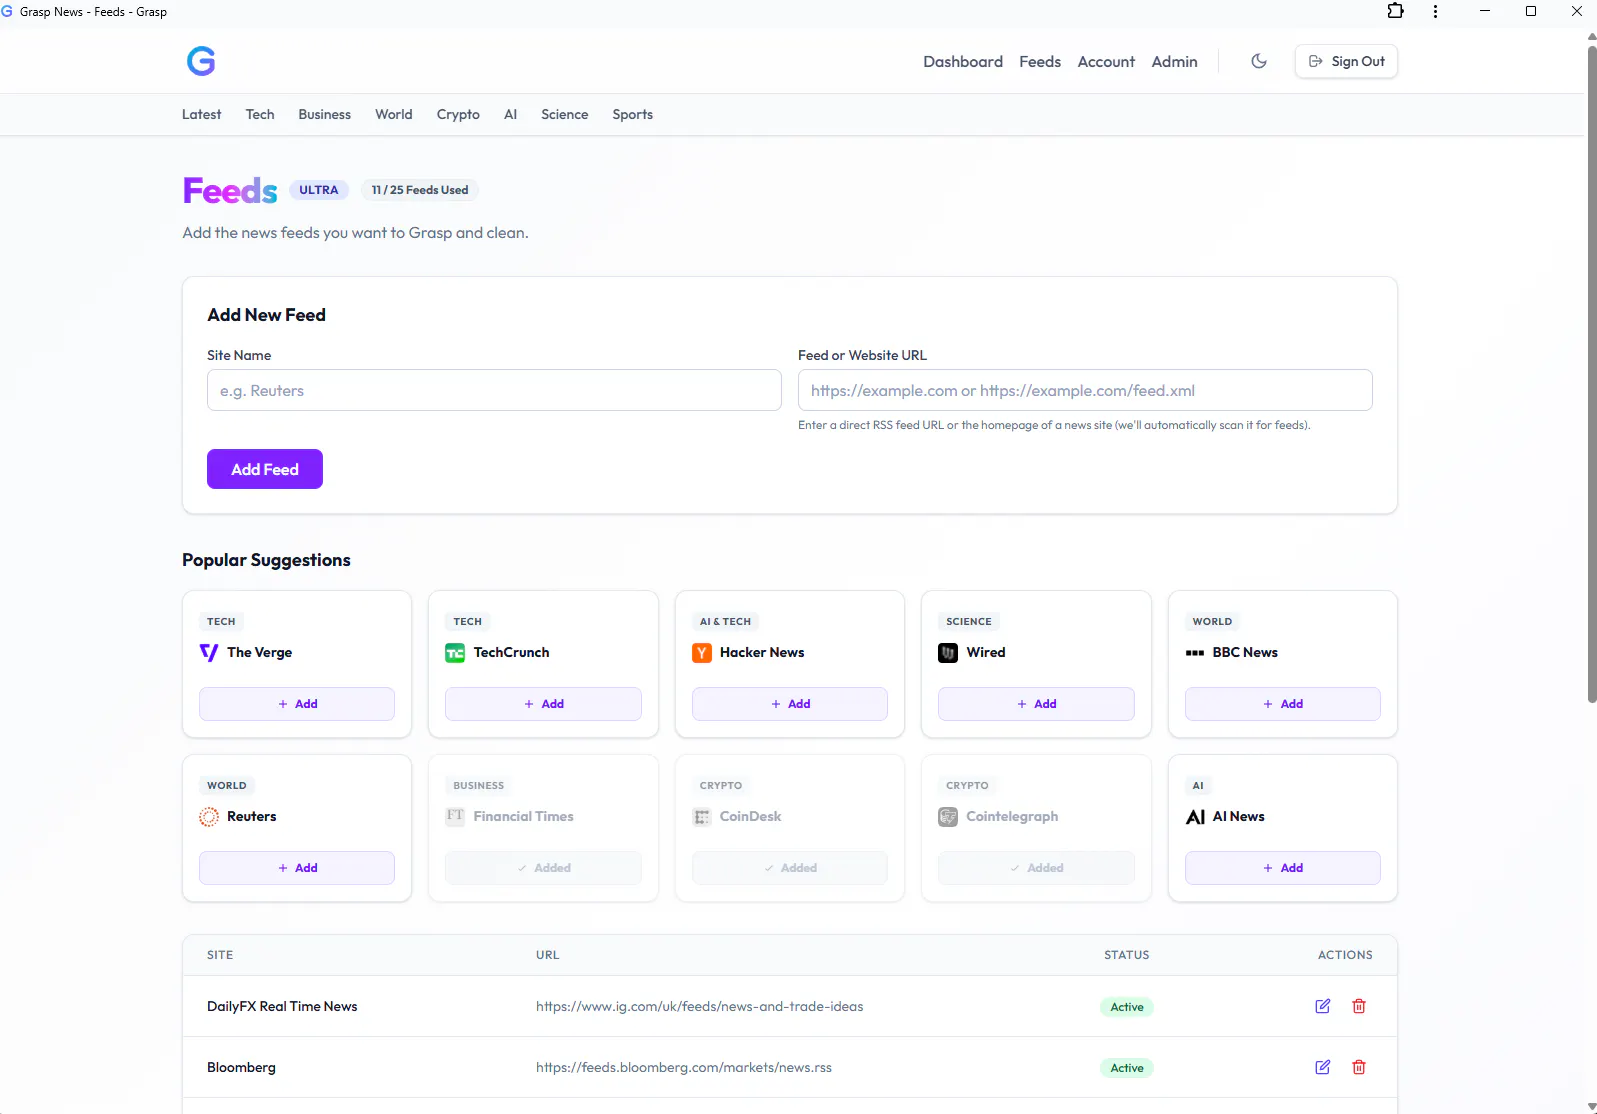1597x1114 pixels.
Task: Click the ULTRA plan badge
Action: tap(319, 190)
